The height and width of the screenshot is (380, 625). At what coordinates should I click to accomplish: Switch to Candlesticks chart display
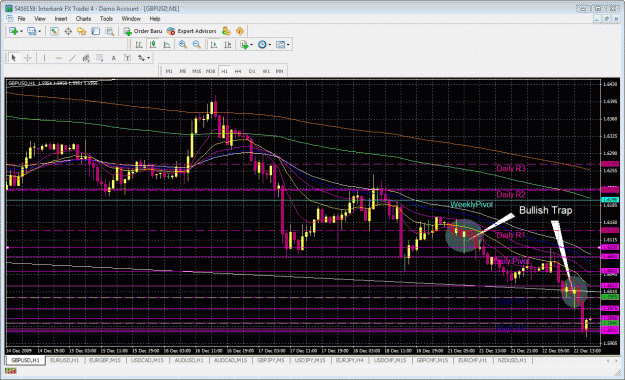point(153,45)
